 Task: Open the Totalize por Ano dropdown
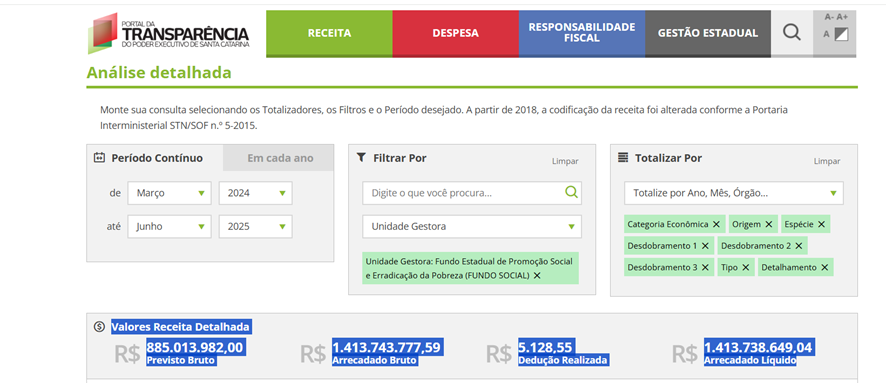coord(733,193)
